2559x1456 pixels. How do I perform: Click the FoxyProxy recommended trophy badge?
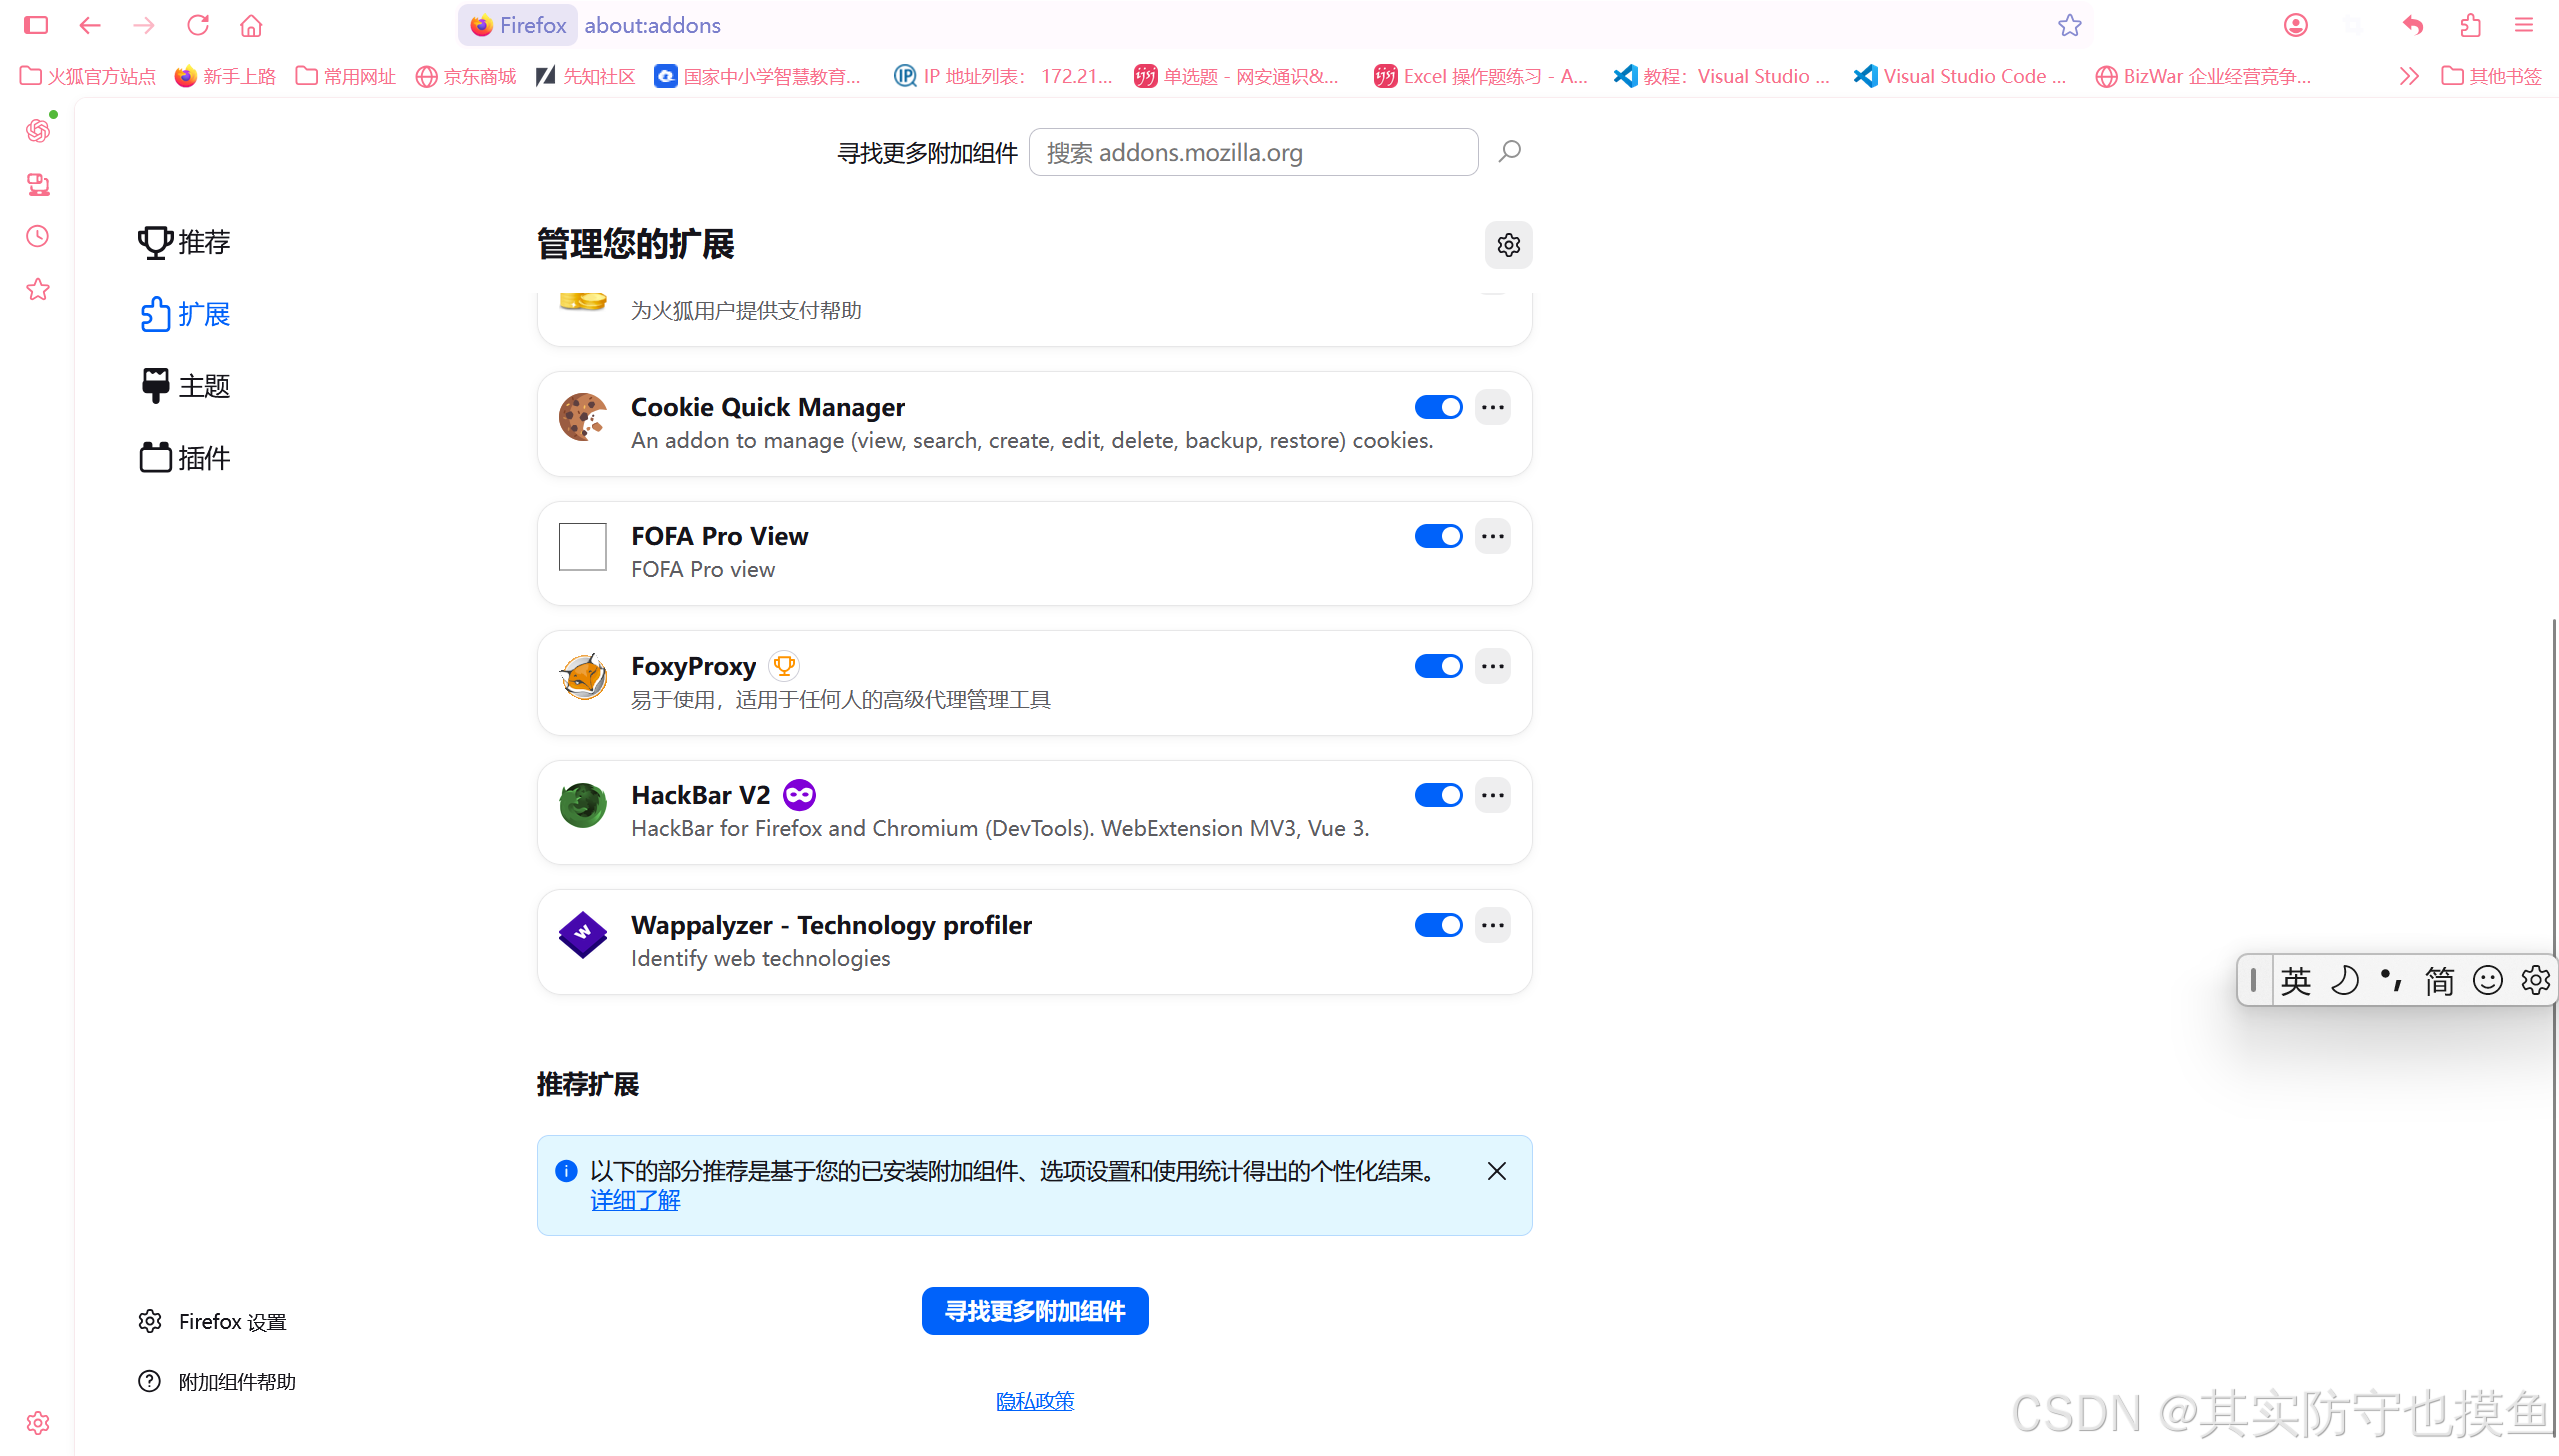pos(784,666)
